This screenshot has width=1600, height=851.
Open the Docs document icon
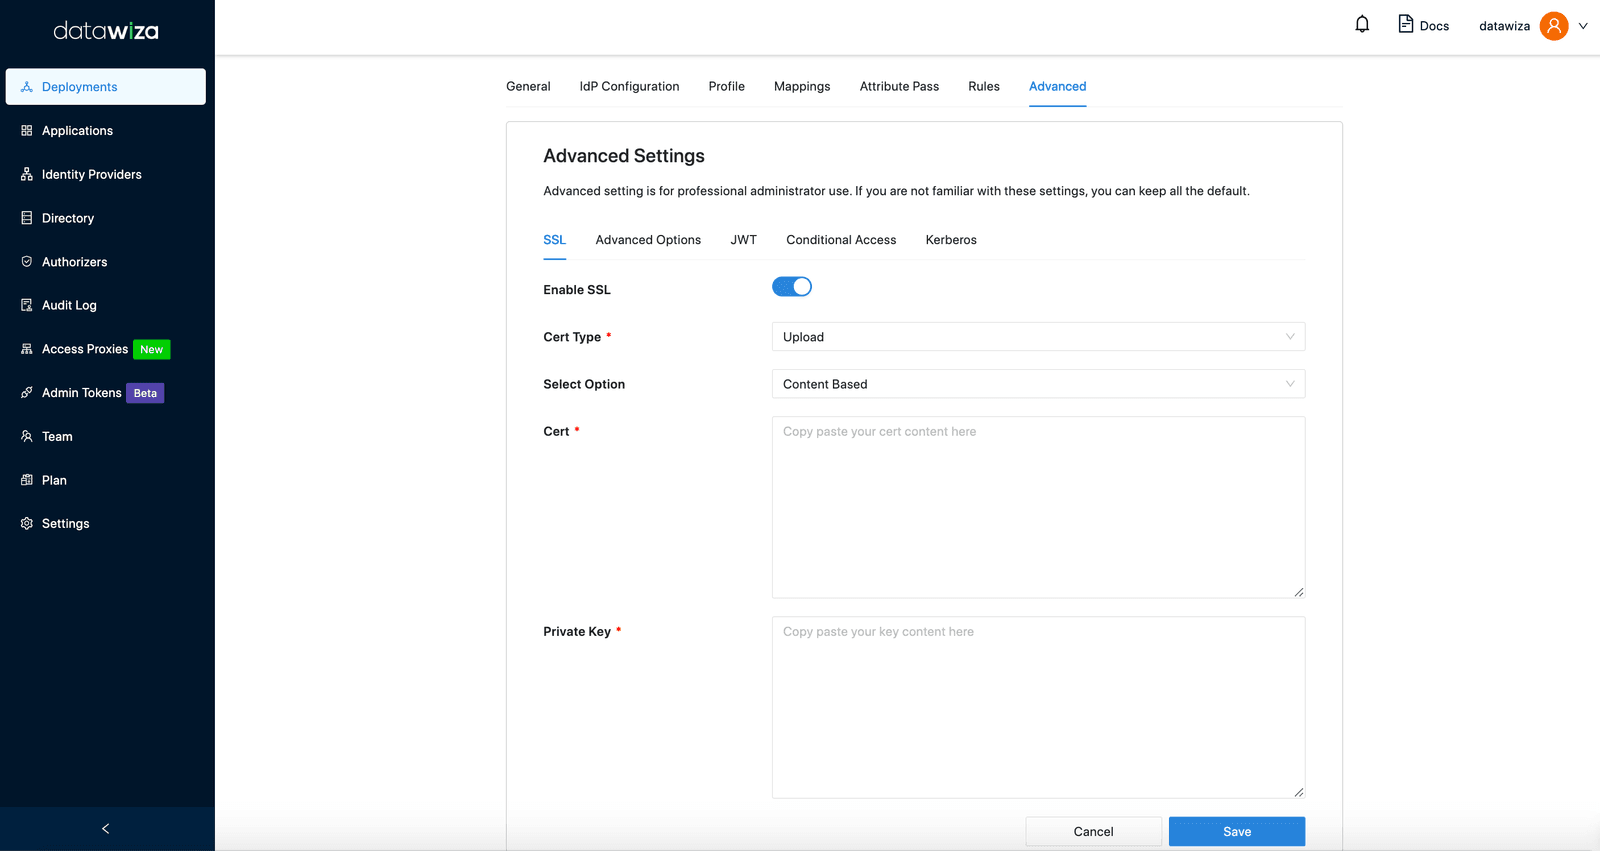coord(1405,24)
